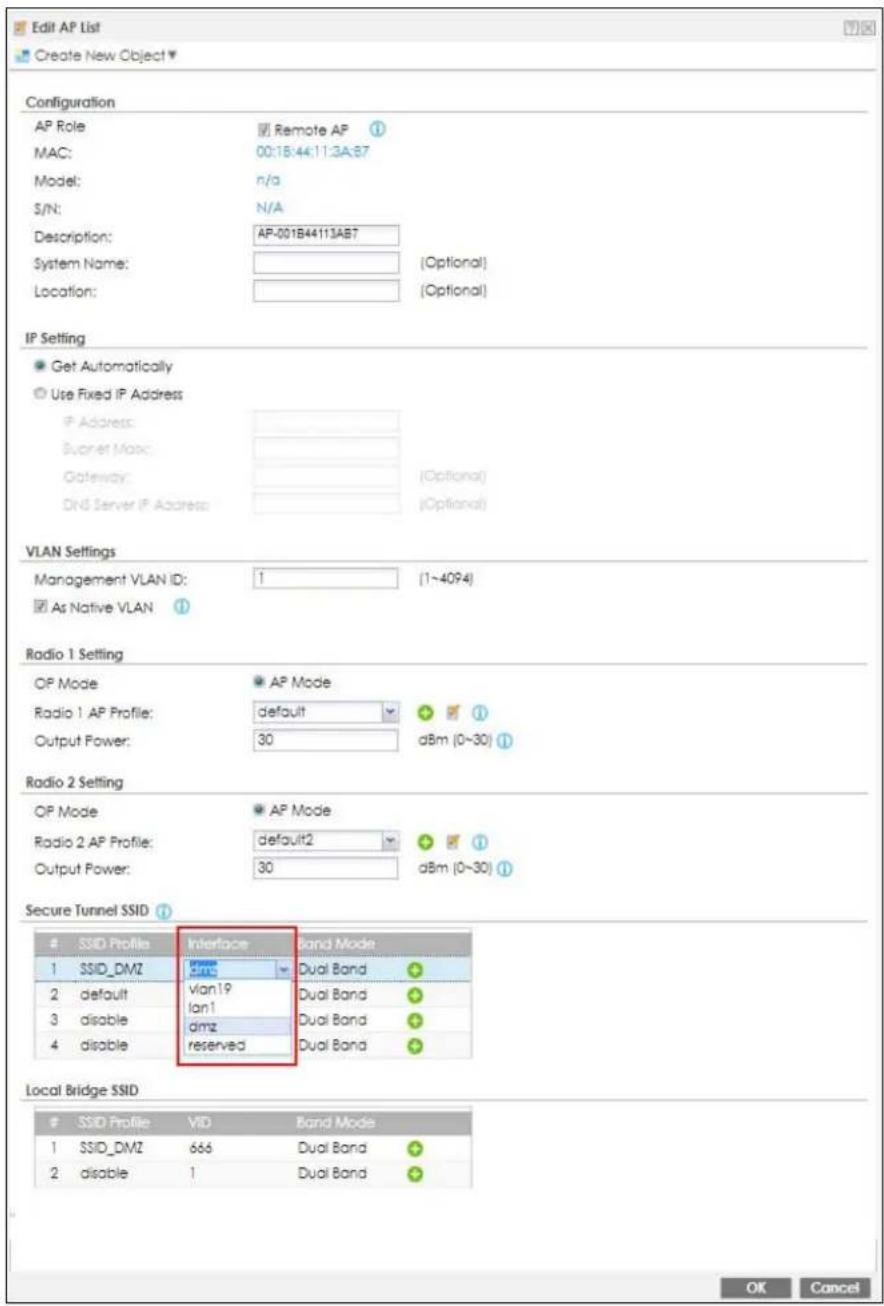Click the System Name input field
The image size is (884, 1306).
(x=326, y=264)
